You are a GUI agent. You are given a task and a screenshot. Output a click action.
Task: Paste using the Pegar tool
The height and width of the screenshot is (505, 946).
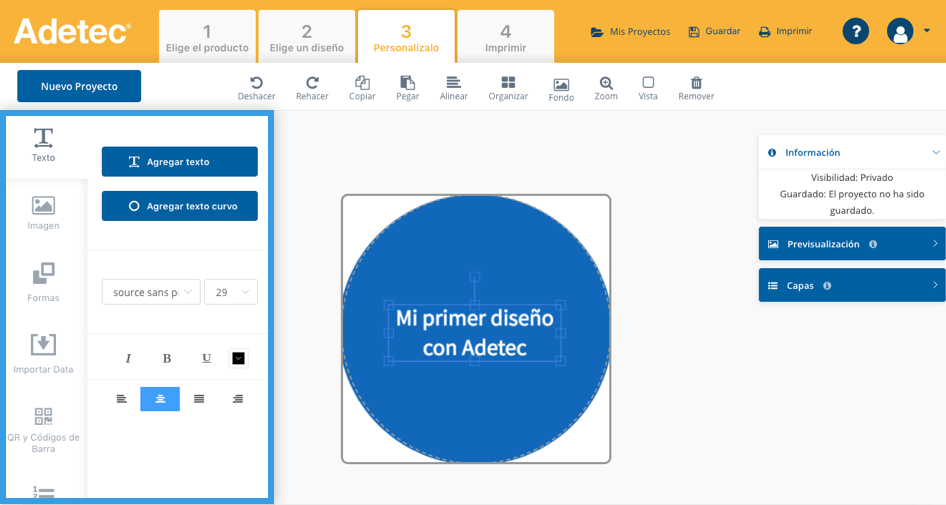[407, 87]
